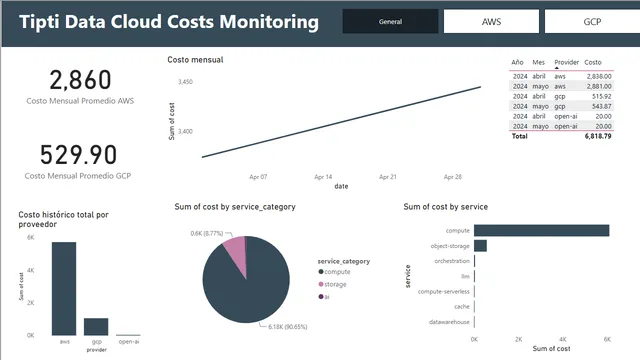Click the Tipti Data Cloud Costs Monitoring heading

[x=169, y=22]
